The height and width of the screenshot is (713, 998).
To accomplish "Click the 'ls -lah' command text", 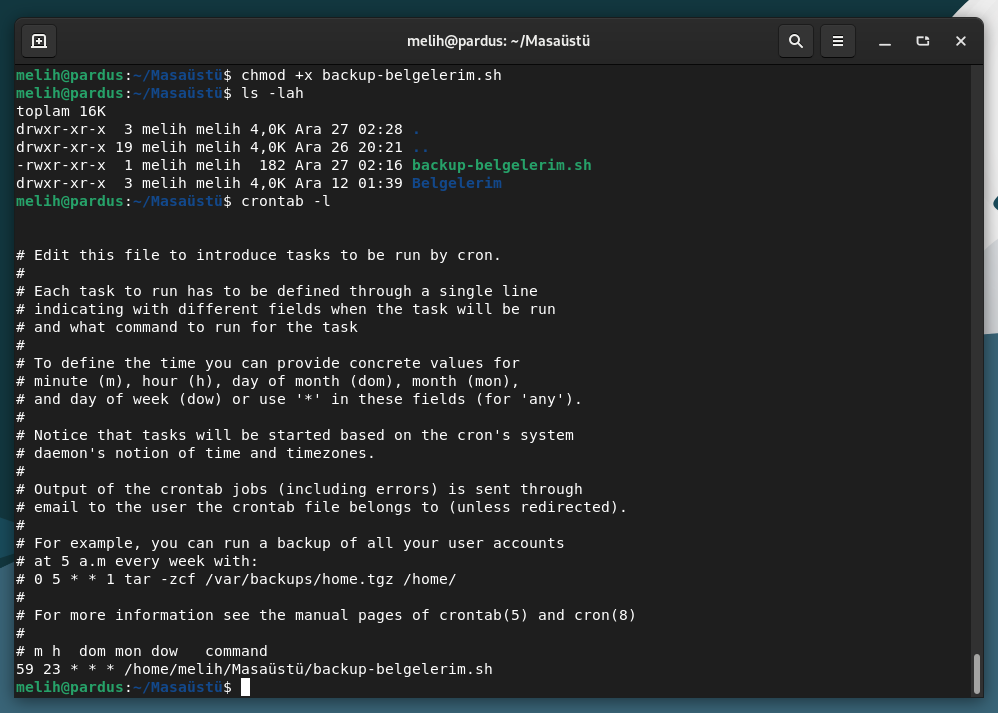I will pyautogui.click(x=272, y=93).
